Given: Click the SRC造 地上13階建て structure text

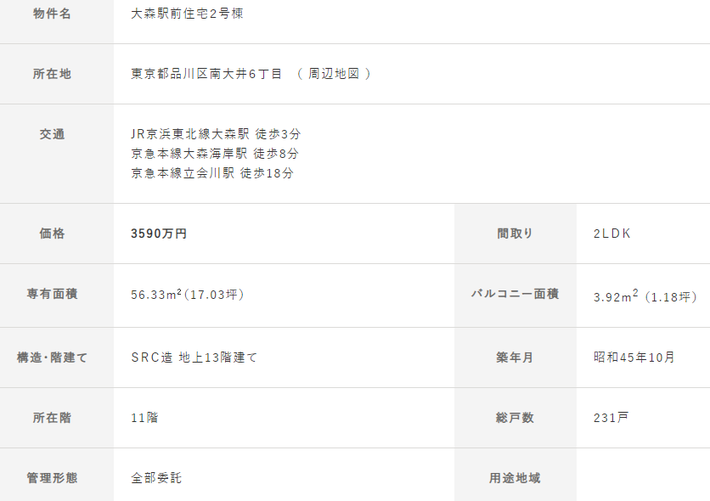Looking at the screenshot, I should click(194, 357).
